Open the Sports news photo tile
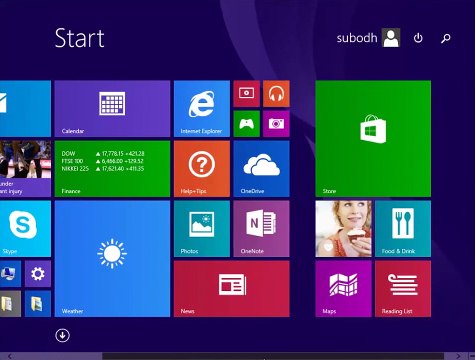475x360 pixels. point(25,169)
